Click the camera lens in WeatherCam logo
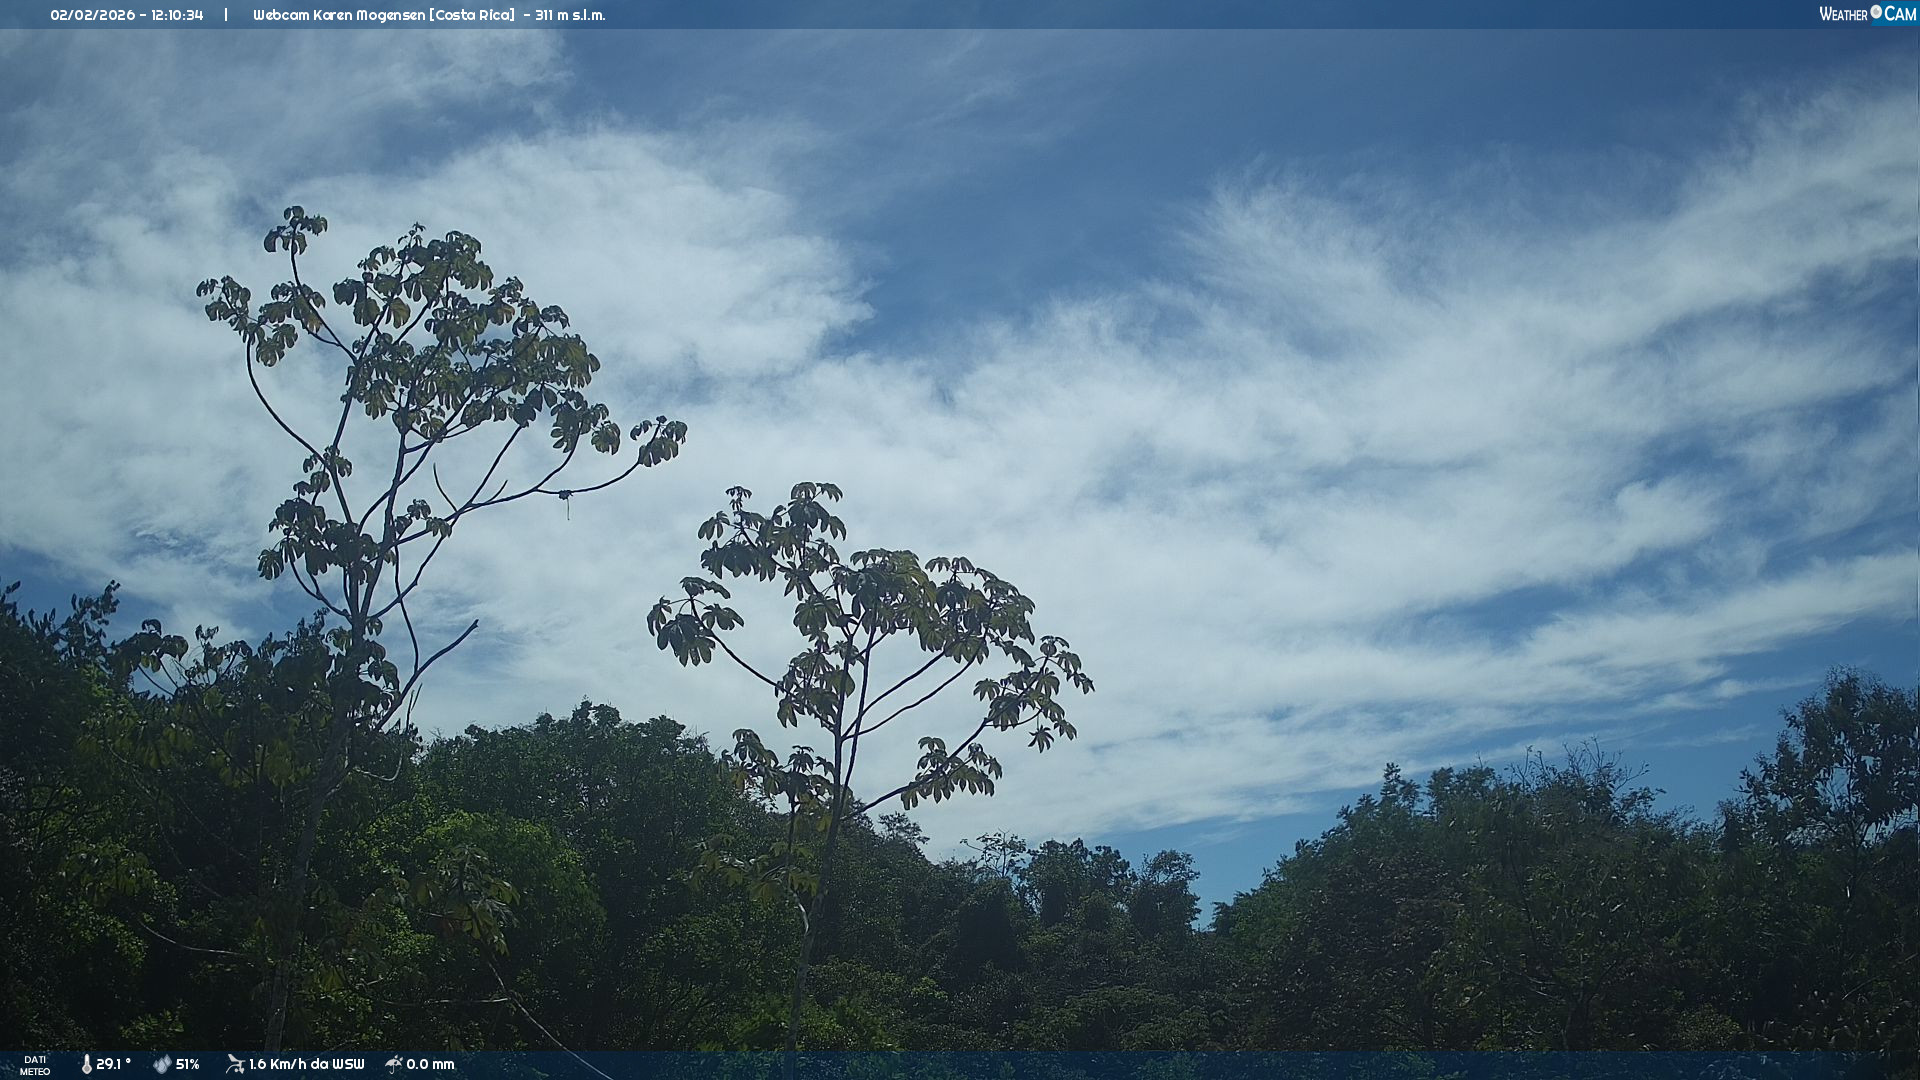Viewport: 1920px width, 1080px height. (x=1876, y=12)
